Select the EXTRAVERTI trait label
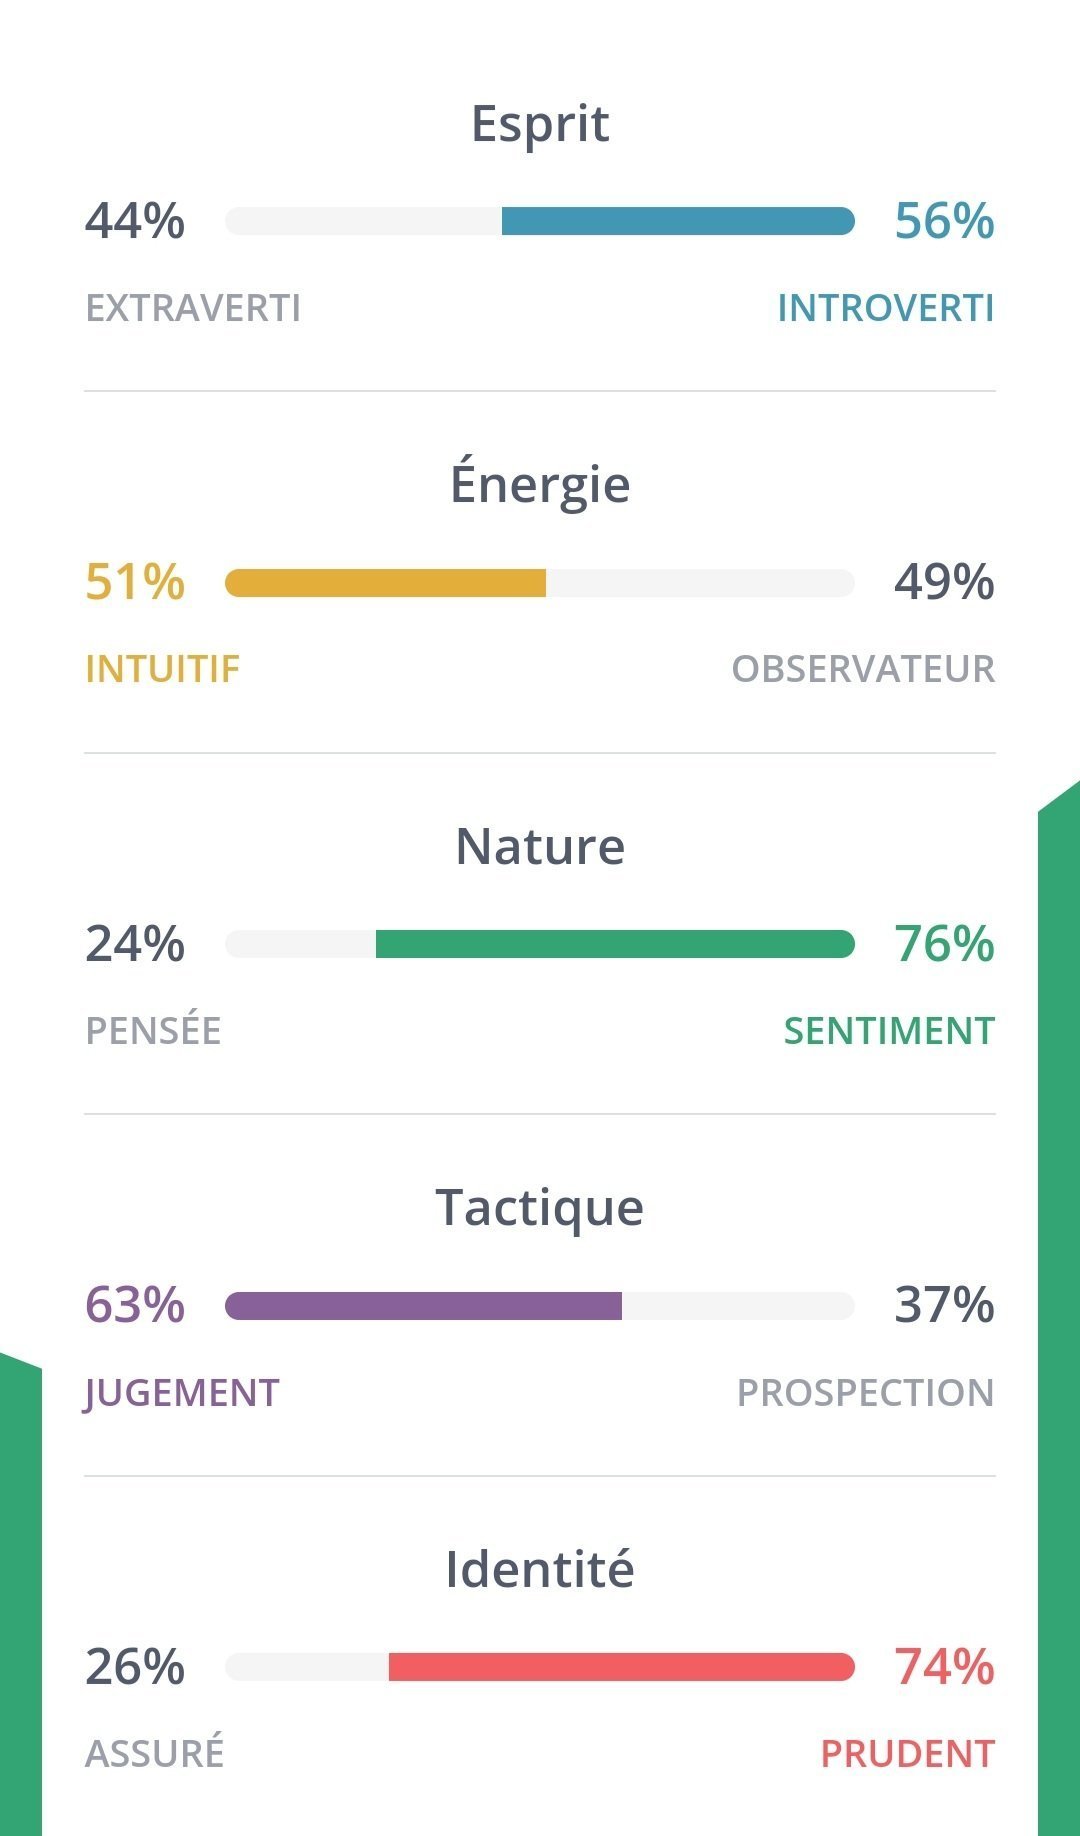The image size is (1080, 1836). 193,308
